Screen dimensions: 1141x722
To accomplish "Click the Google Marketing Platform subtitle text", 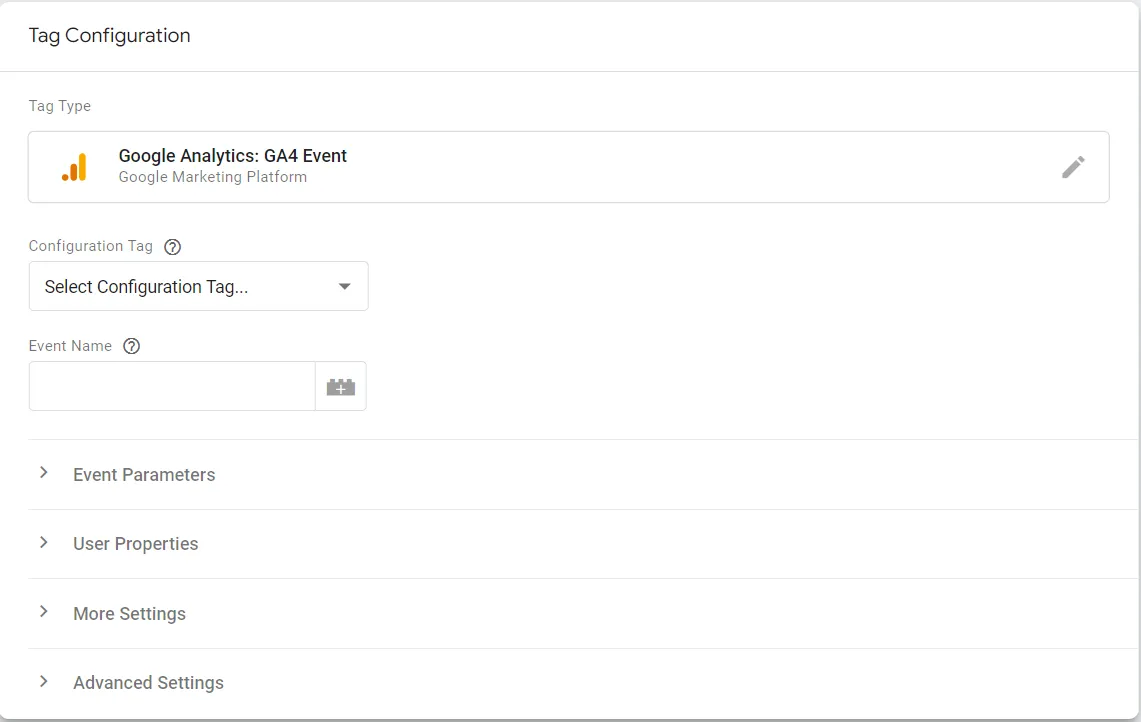I will [212, 177].
